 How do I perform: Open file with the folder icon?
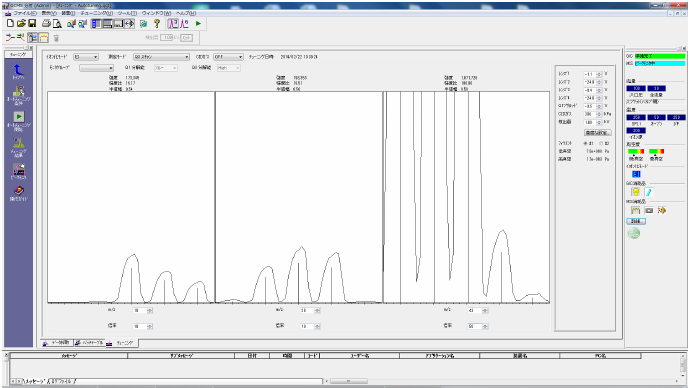[x=21, y=23]
